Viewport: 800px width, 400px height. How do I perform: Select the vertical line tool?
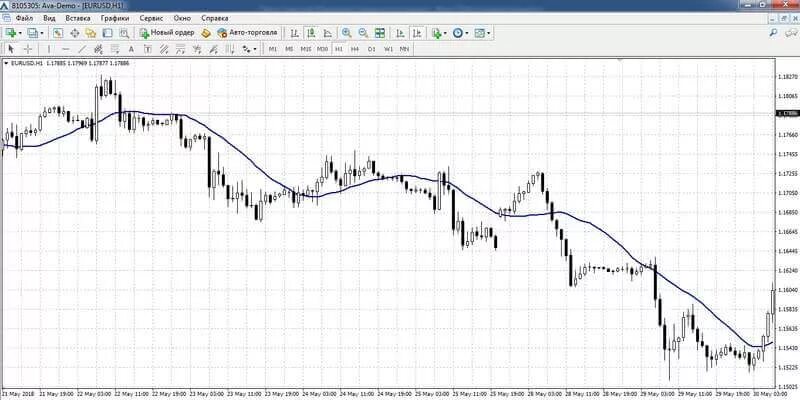(48, 49)
